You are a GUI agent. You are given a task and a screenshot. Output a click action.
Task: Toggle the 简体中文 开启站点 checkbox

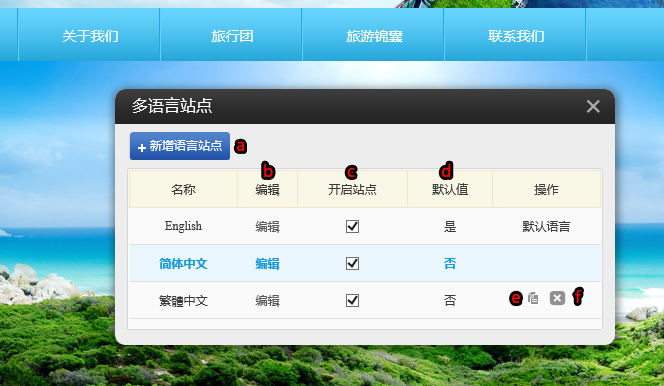352,264
